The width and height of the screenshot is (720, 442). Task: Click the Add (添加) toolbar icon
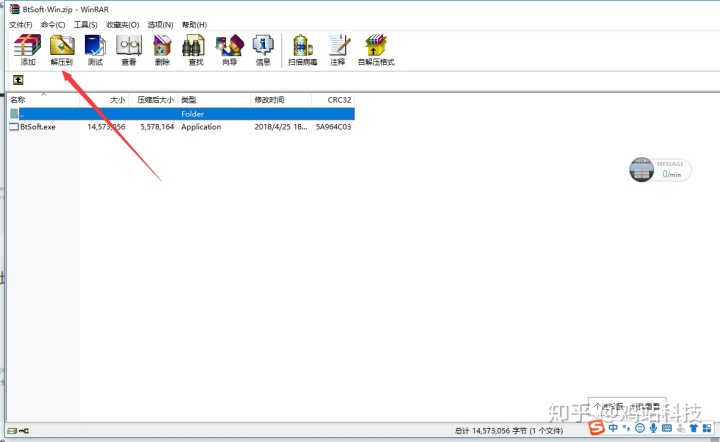(x=27, y=50)
